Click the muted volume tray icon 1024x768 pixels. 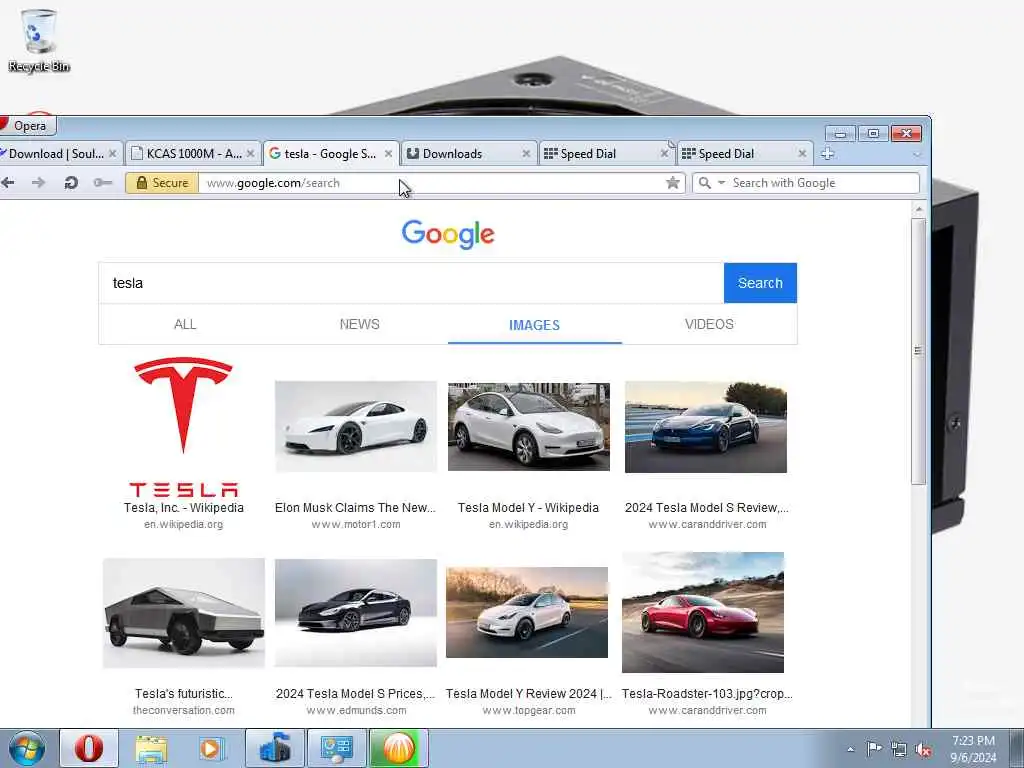923,750
